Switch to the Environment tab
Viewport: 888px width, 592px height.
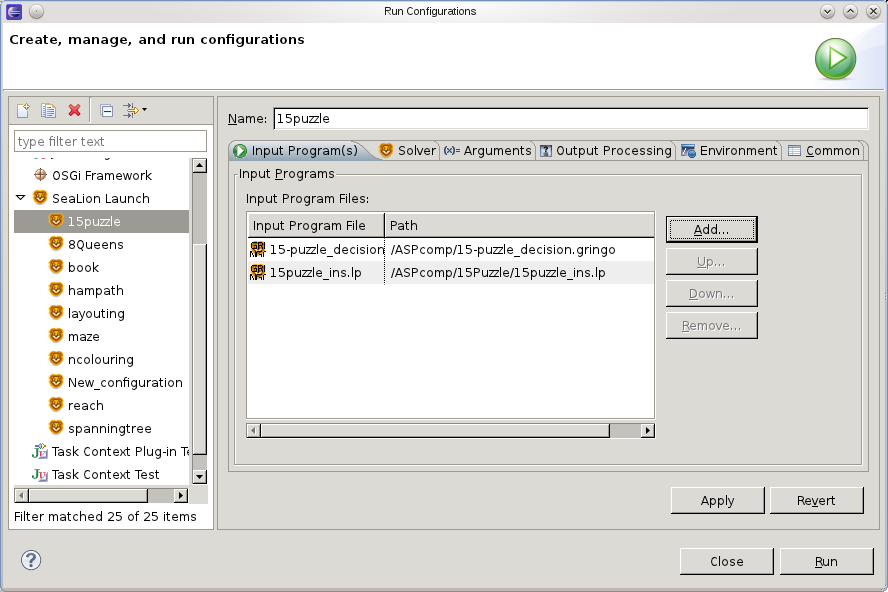(x=729, y=151)
